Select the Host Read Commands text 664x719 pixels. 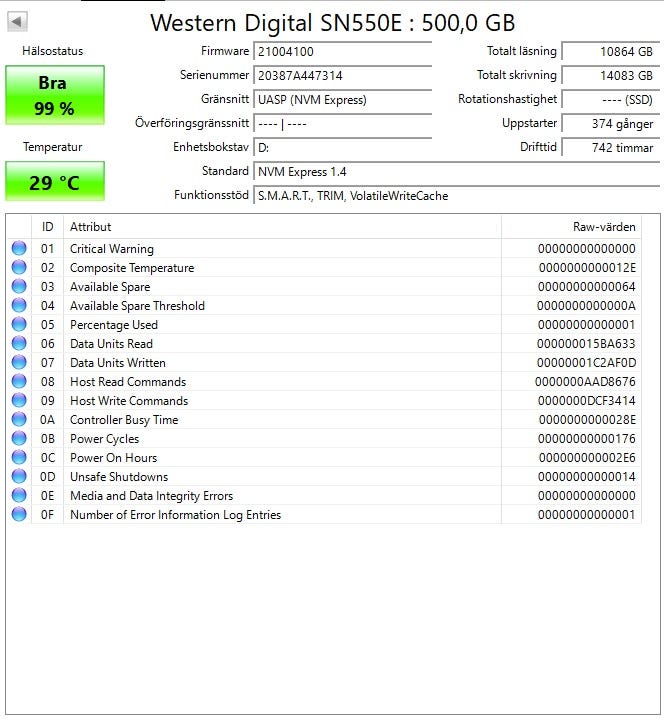[x=128, y=382]
